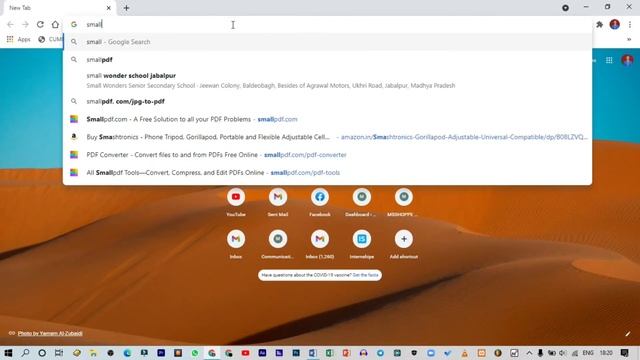This screenshot has height=360, width=640.
Task: Open Excel from the taskbar
Action: tap(330, 353)
